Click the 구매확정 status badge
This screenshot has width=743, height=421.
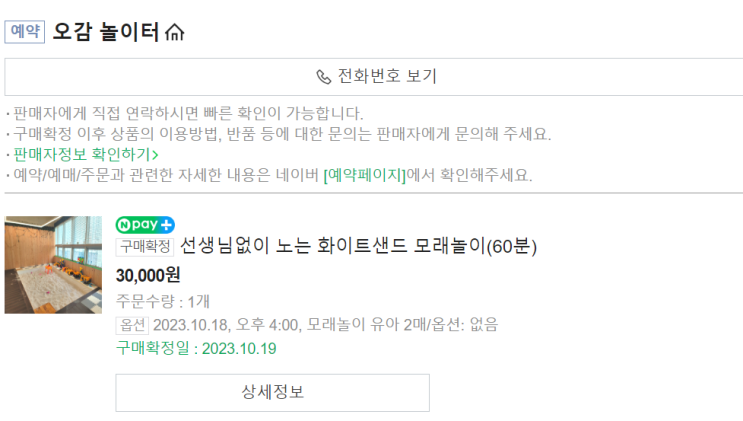pos(145,246)
